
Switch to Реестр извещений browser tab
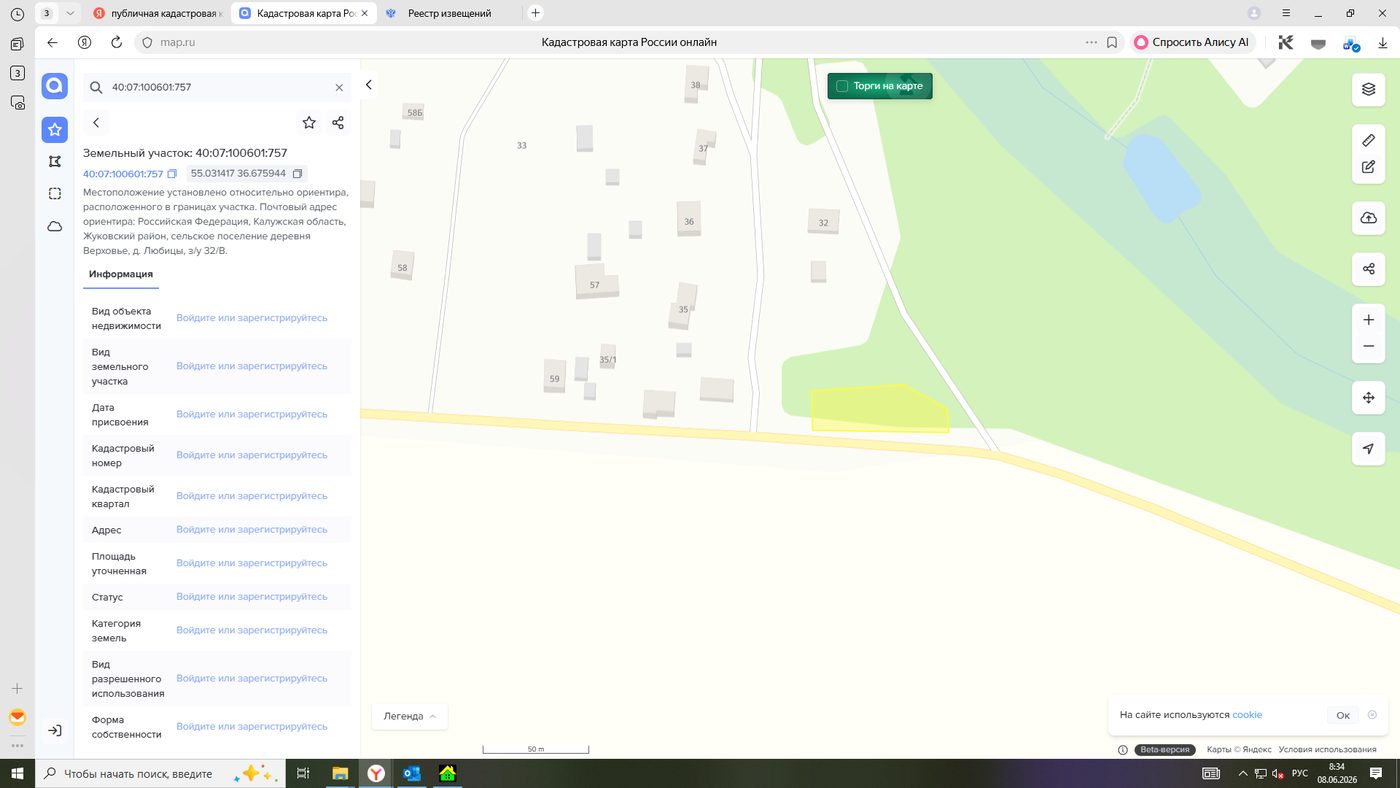click(449, 13)
